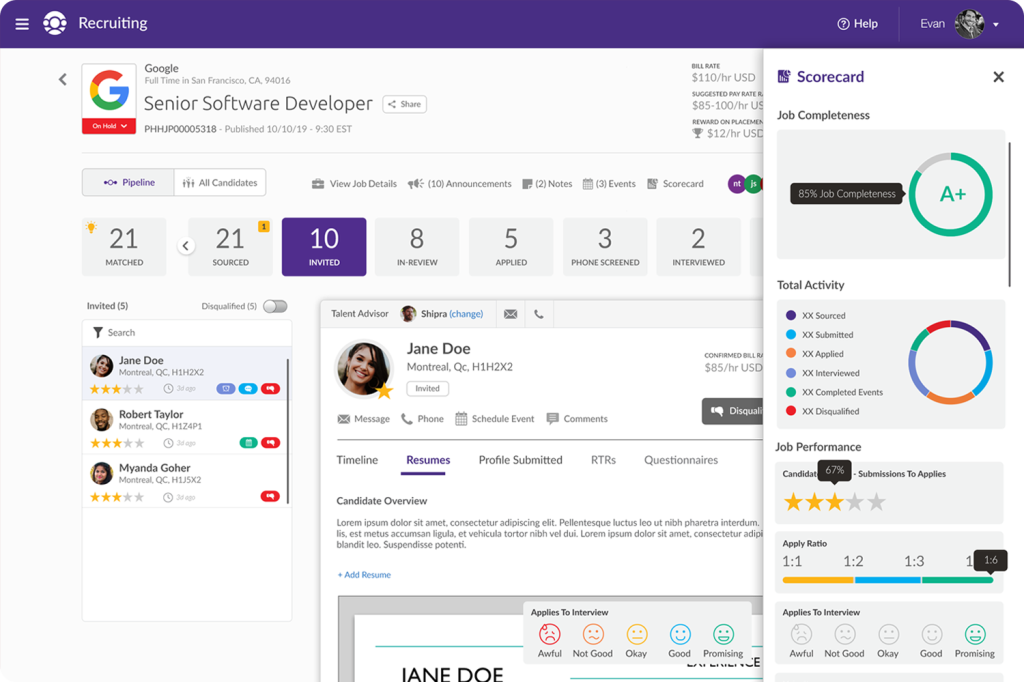
Task: Open View Job Details
Action: [354, 184]
